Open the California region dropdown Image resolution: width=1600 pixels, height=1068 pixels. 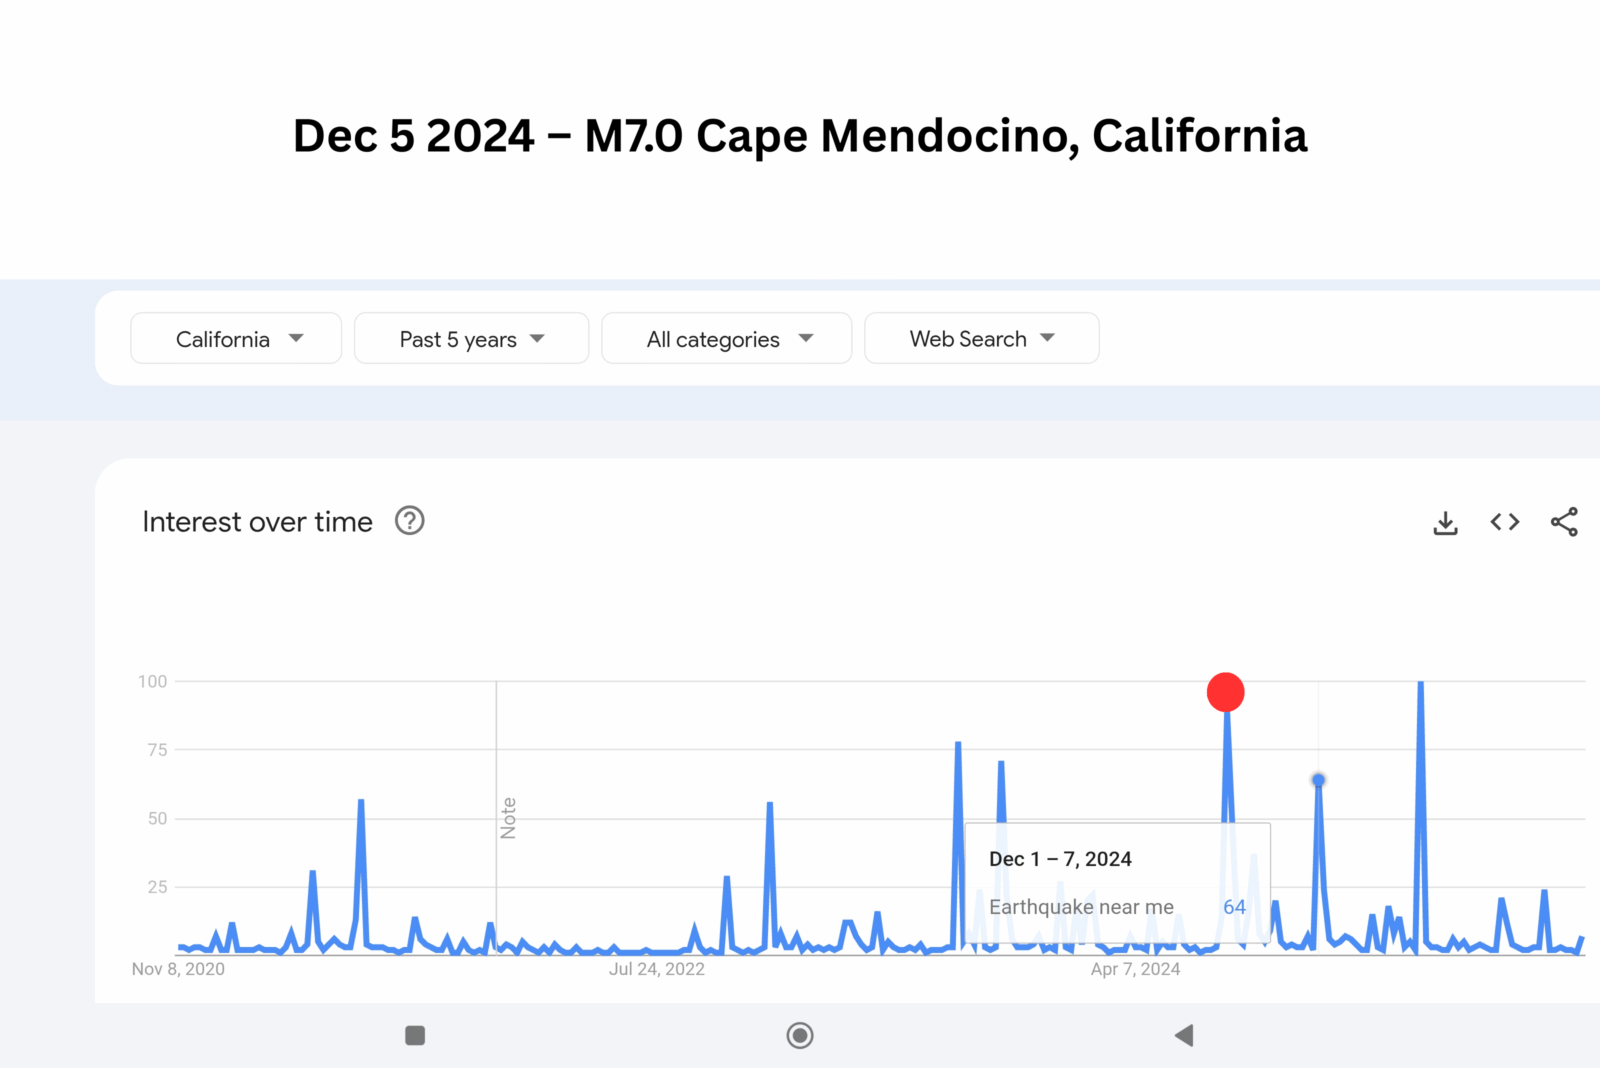tap(236, 339)
